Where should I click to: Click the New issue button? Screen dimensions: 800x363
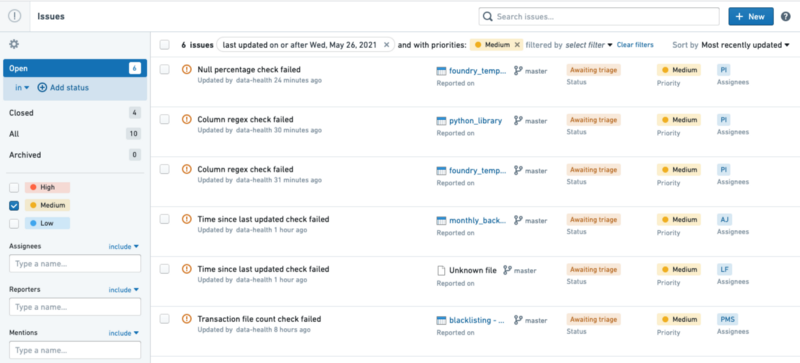click(x=751, y=16)
